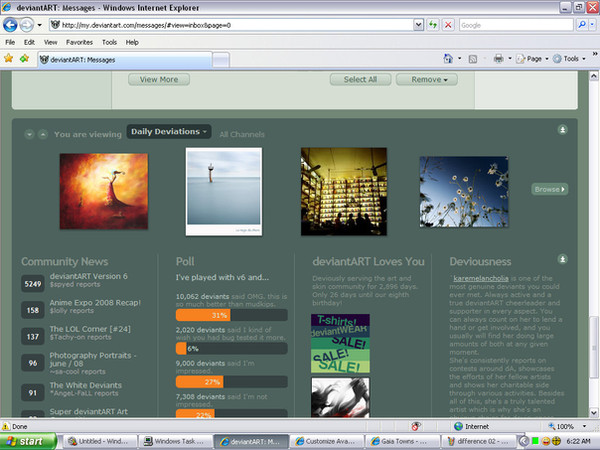Screen dimensions: 600x450
Task: Click the search magnifier icon
Action: coord(582,25)
